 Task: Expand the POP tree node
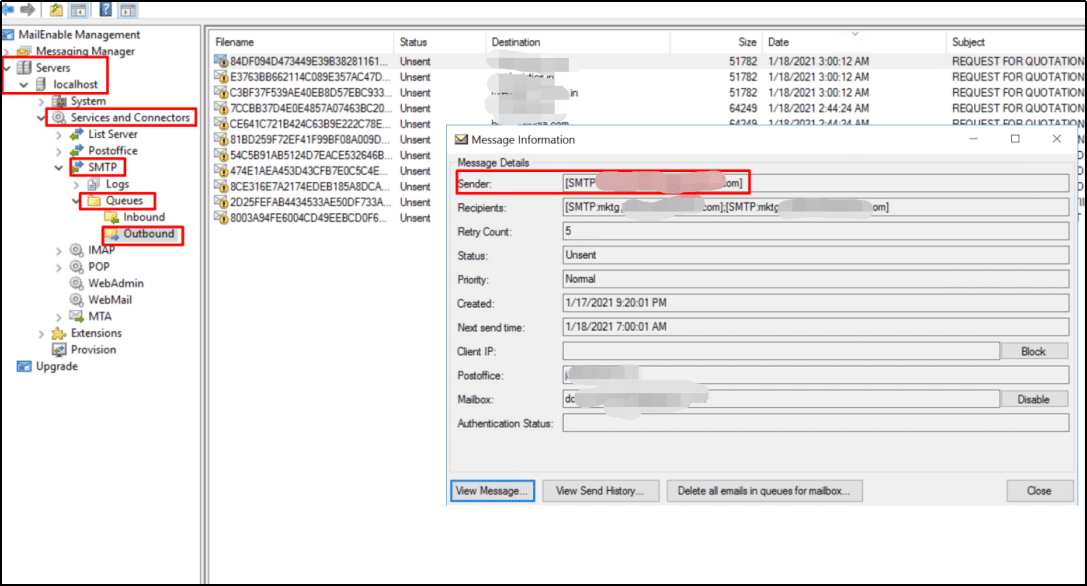pos(59,267)
